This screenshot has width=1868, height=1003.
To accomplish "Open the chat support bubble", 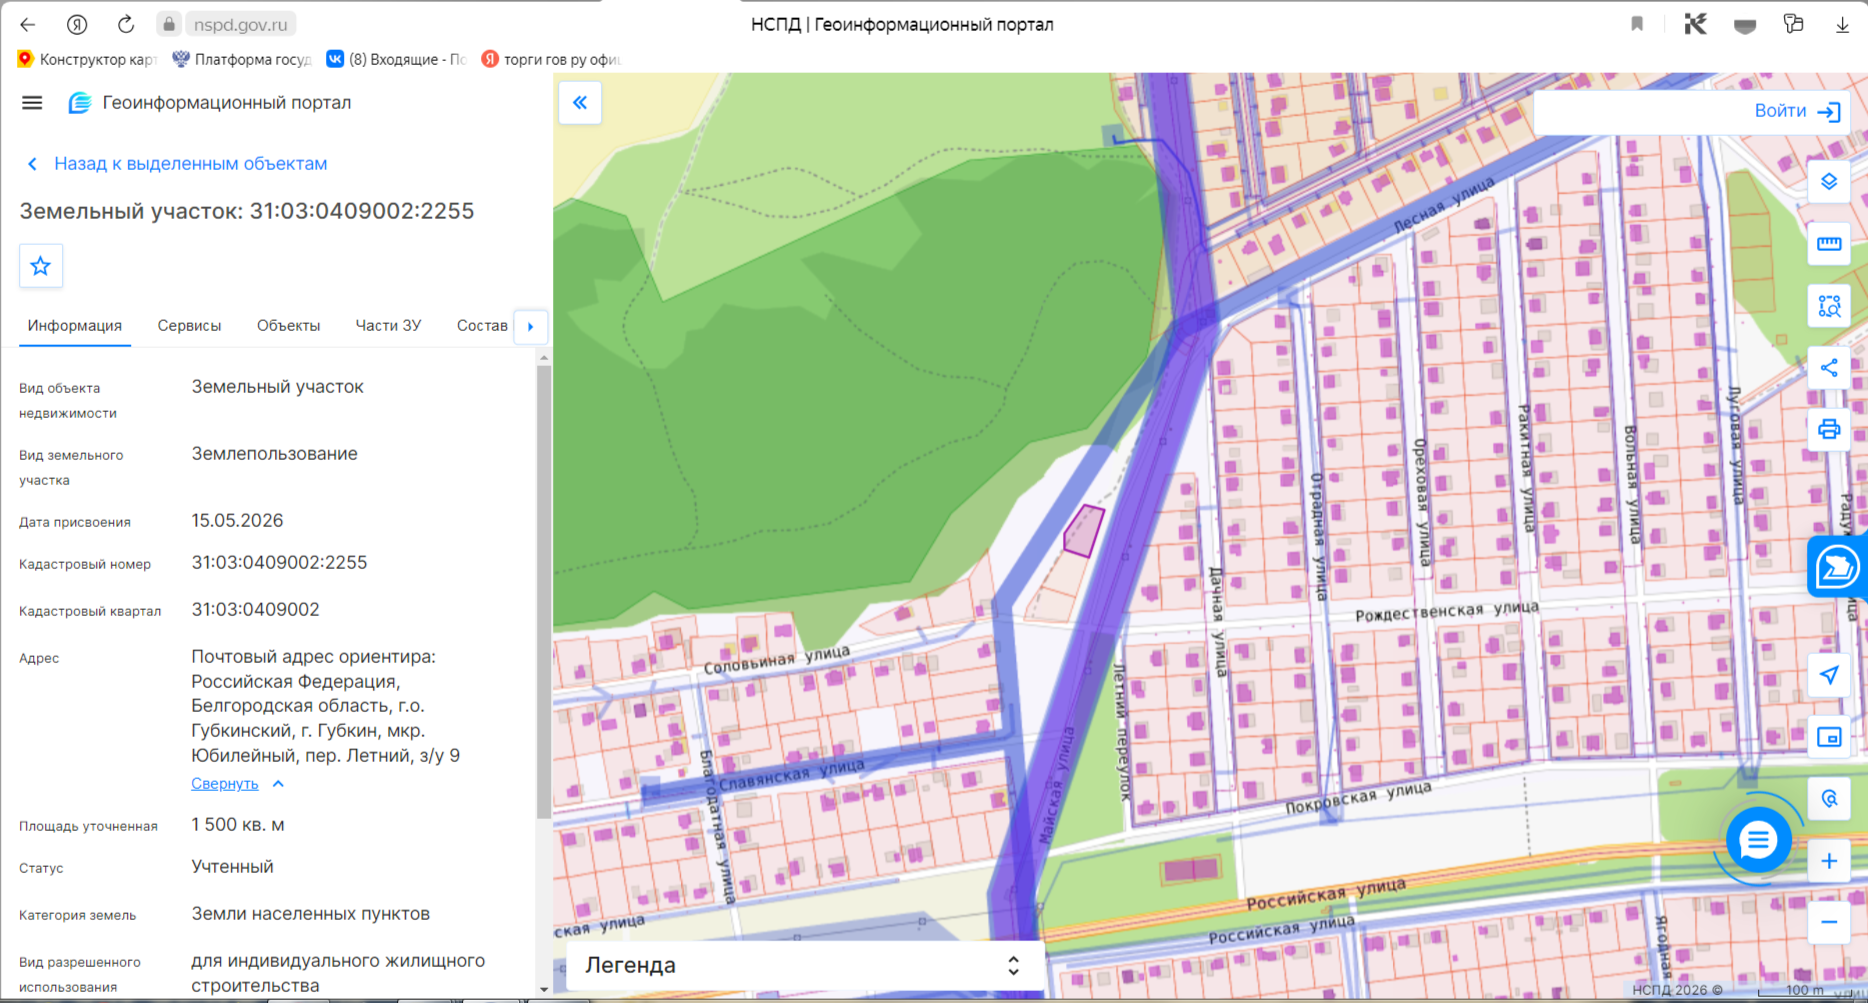I will 1758,841.
